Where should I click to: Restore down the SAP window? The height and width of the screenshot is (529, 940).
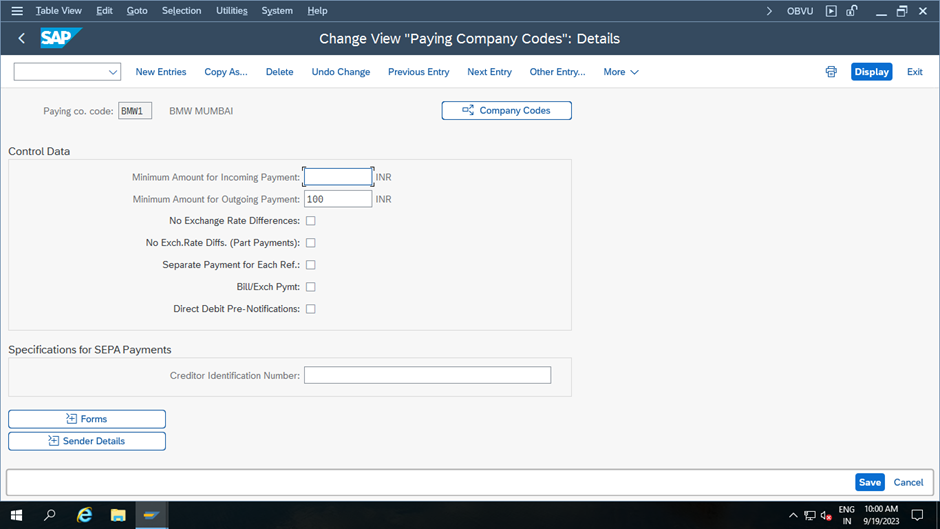pos(902,11)
